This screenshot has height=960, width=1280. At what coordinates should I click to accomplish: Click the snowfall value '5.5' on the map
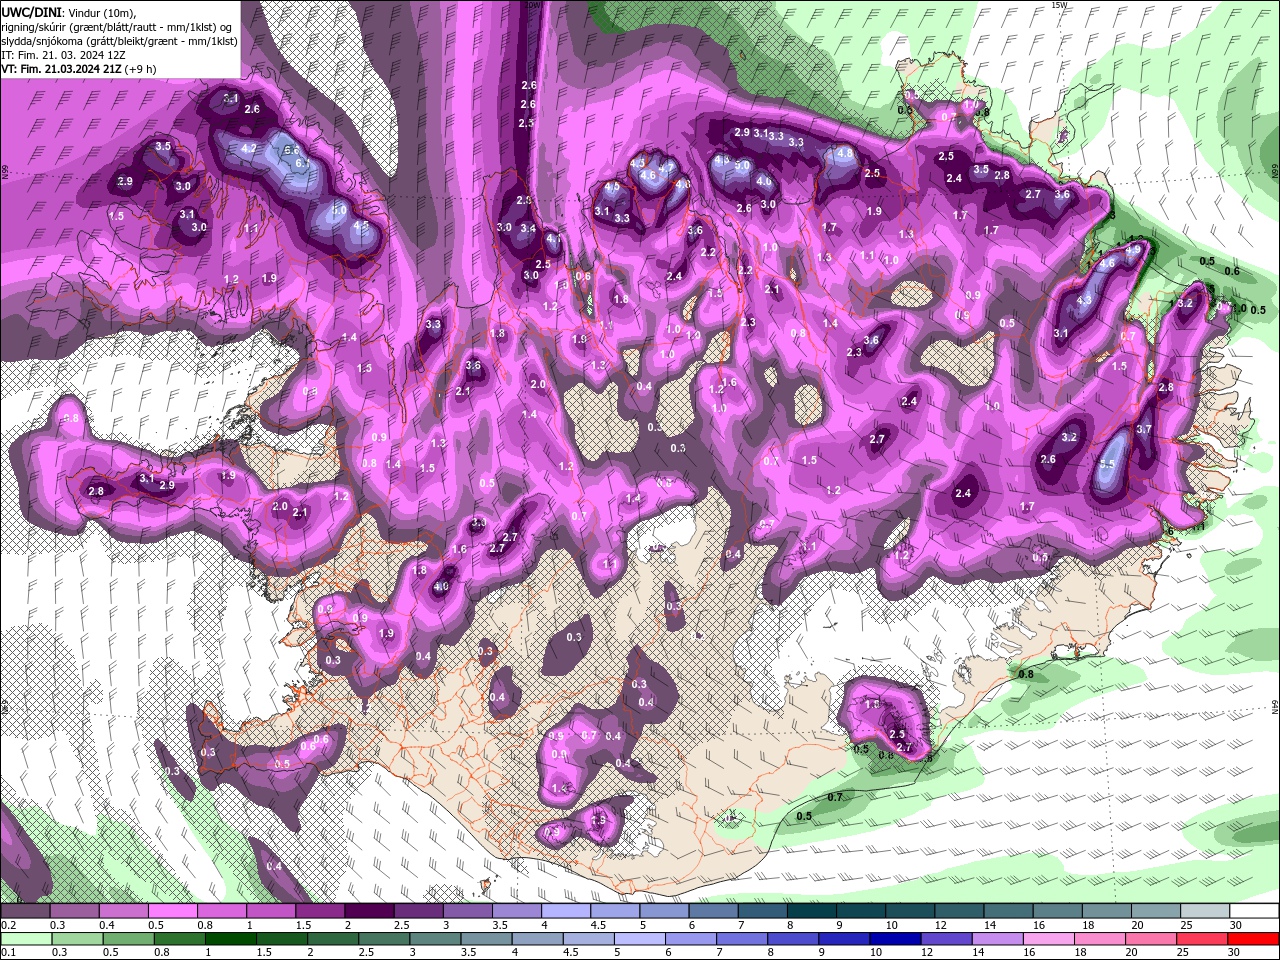coord(1107,465)
